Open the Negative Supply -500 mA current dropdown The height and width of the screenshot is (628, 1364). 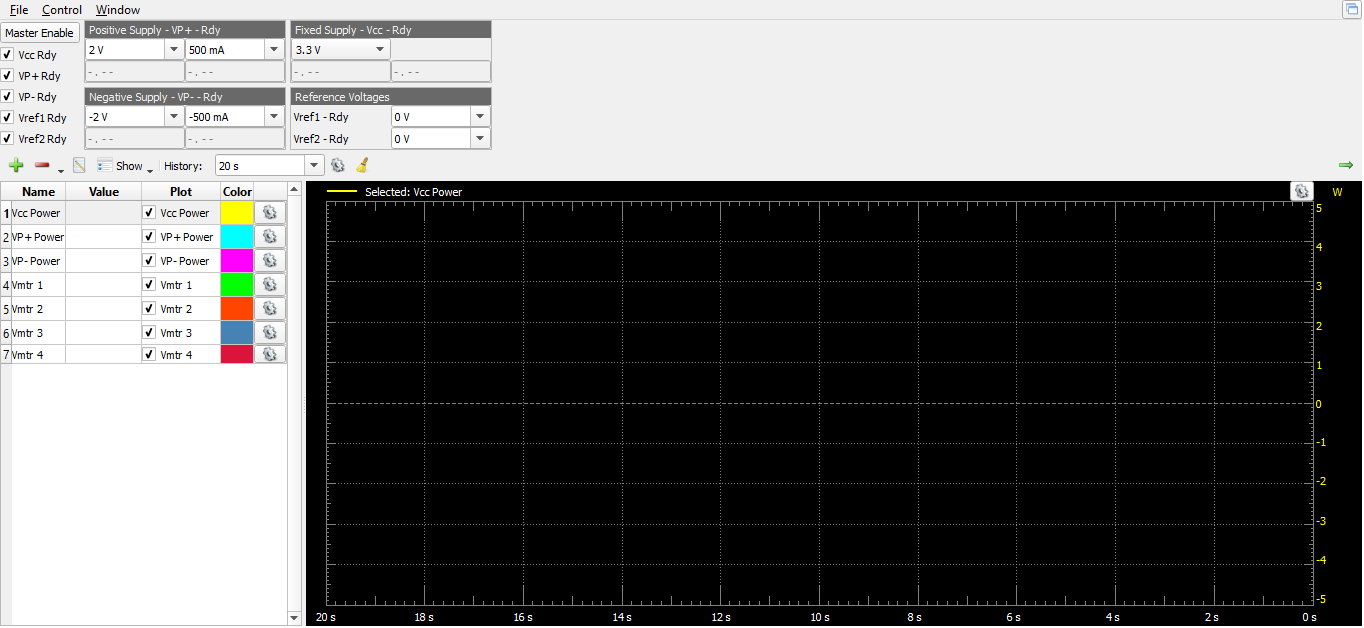point(274,117)
